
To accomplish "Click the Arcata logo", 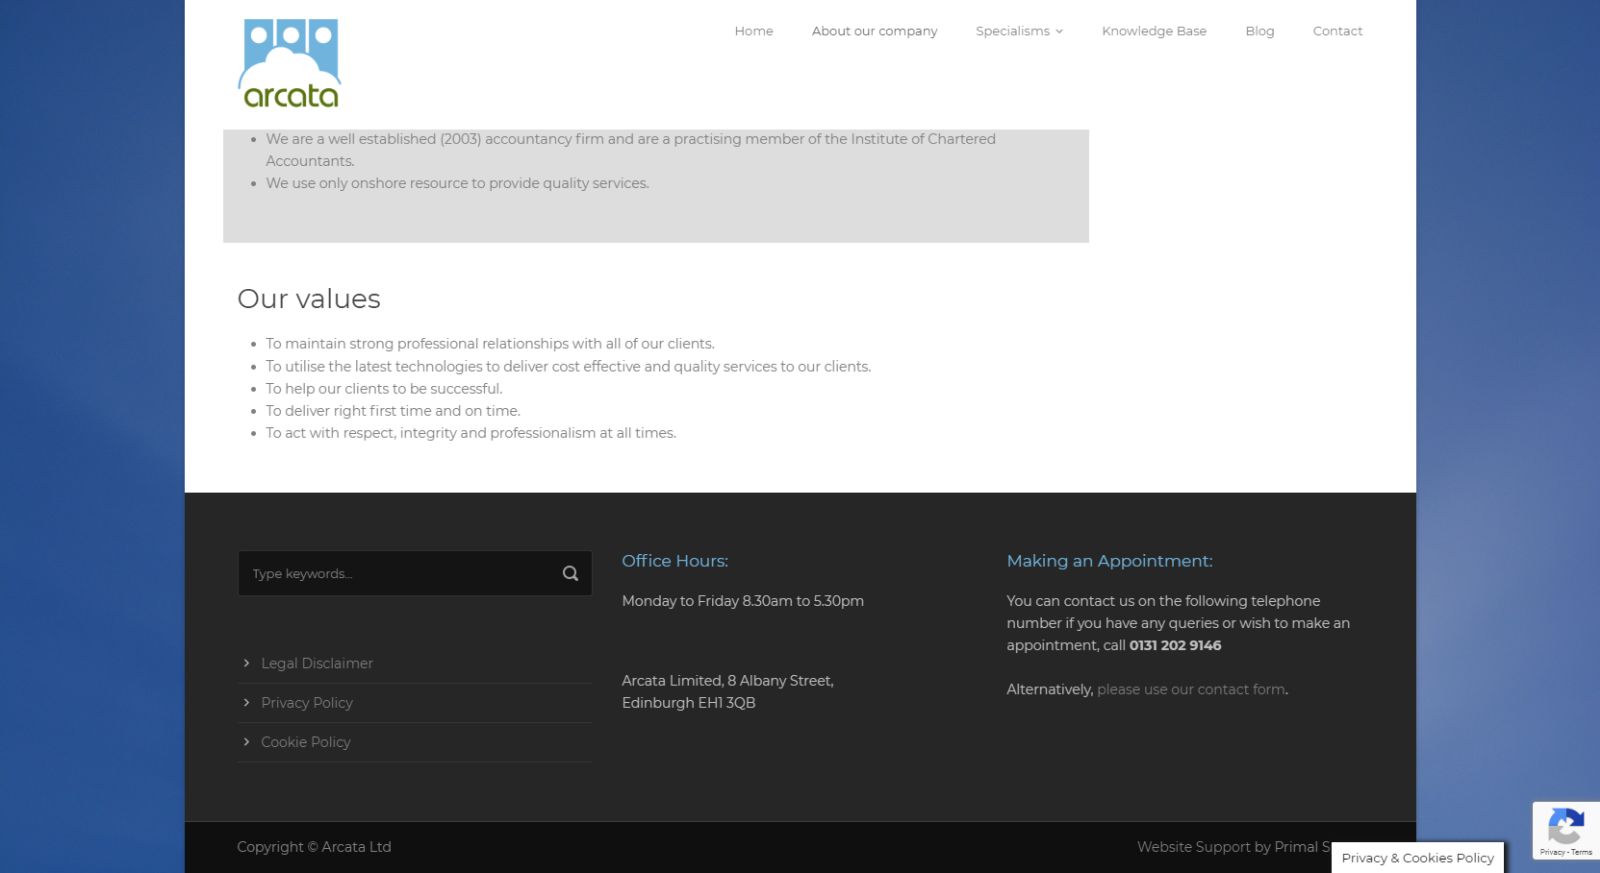I will pos(290,63).
